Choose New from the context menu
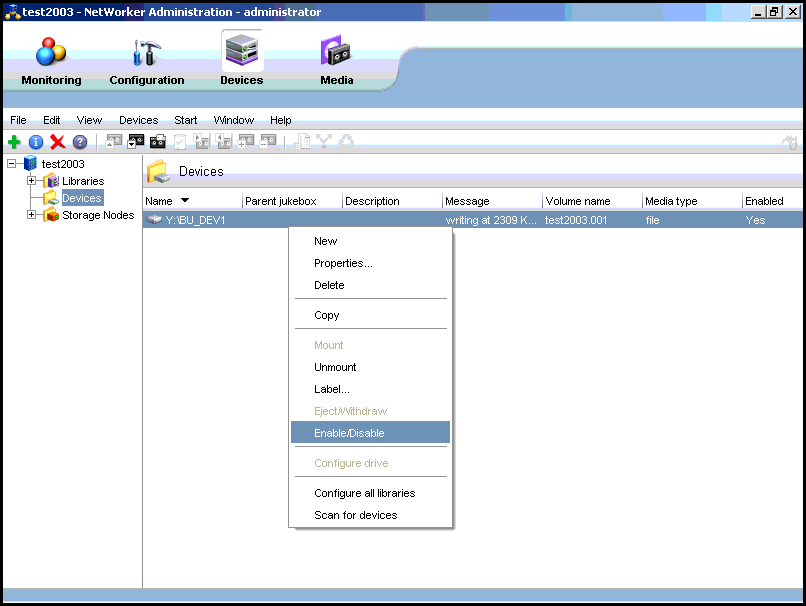 (370, 241)
